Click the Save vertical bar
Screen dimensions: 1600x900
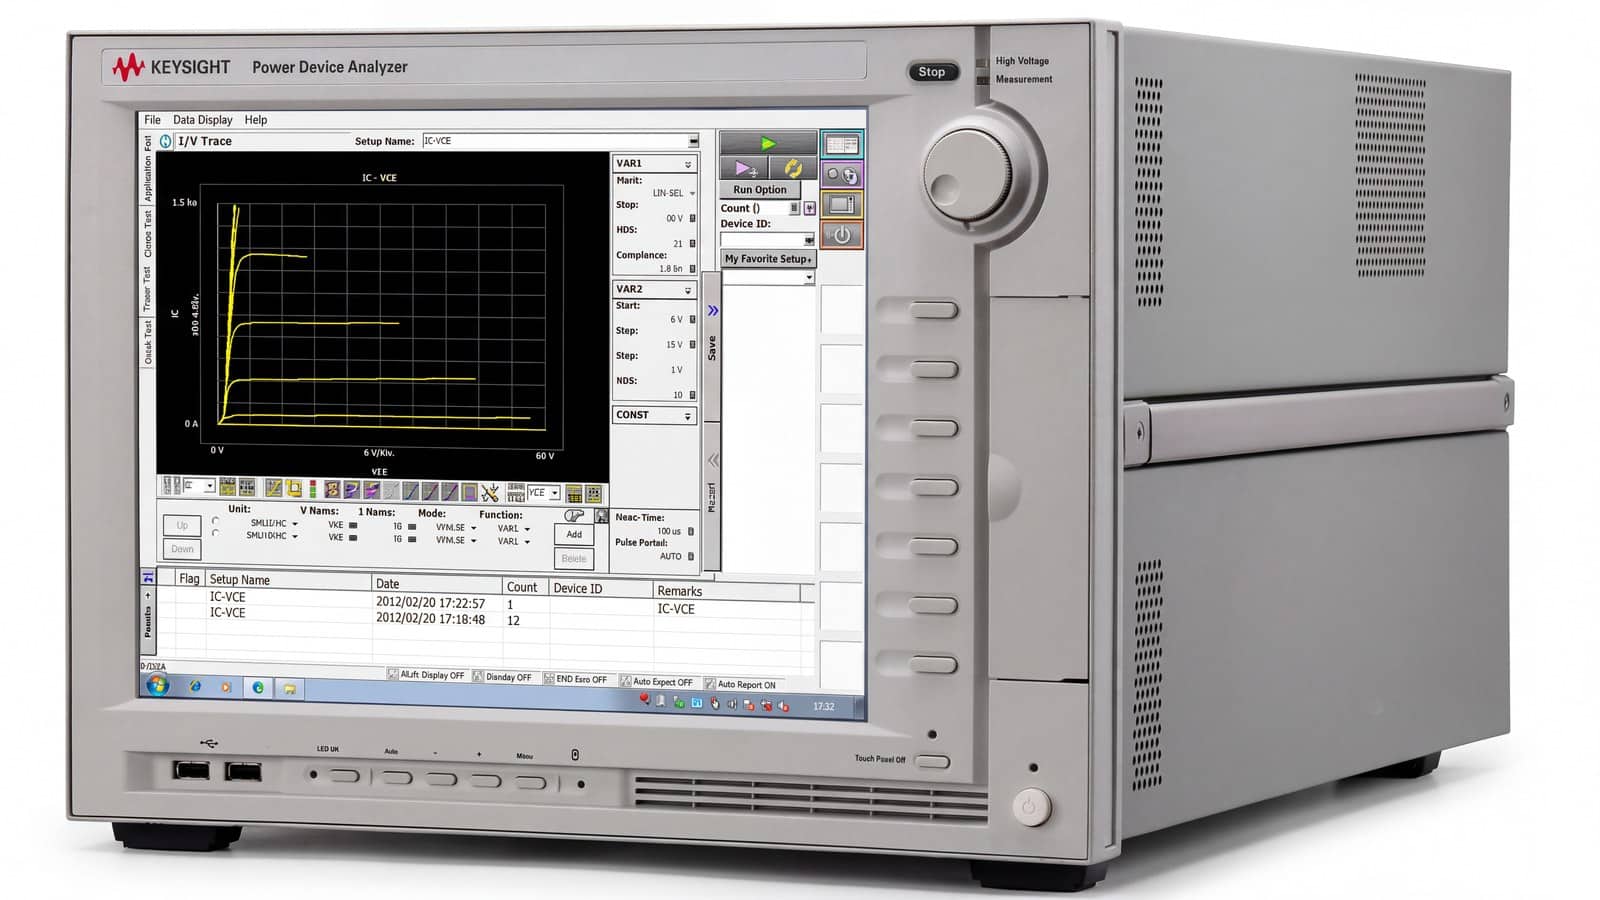(712, 348)
